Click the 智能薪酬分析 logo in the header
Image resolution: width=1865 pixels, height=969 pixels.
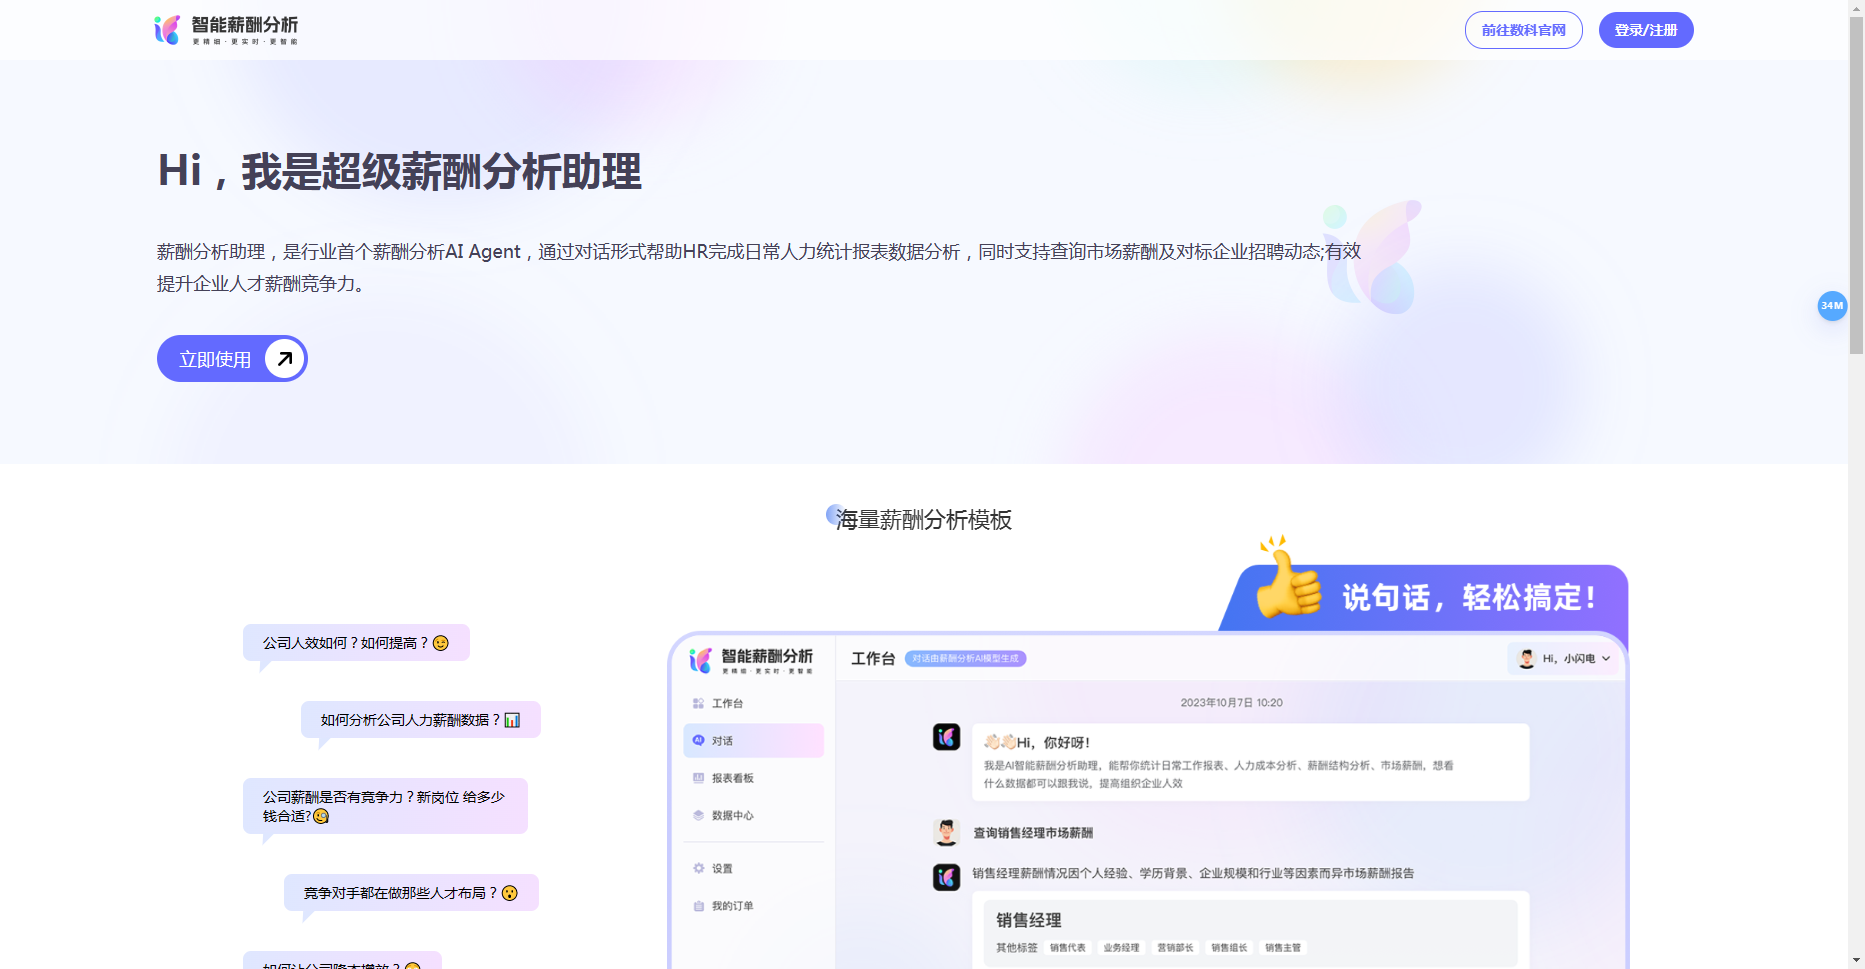click(226, 30)
